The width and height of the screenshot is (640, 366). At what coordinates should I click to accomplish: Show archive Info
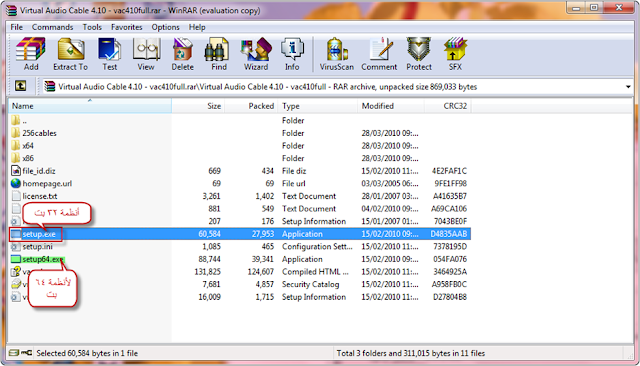pos(292,54)
